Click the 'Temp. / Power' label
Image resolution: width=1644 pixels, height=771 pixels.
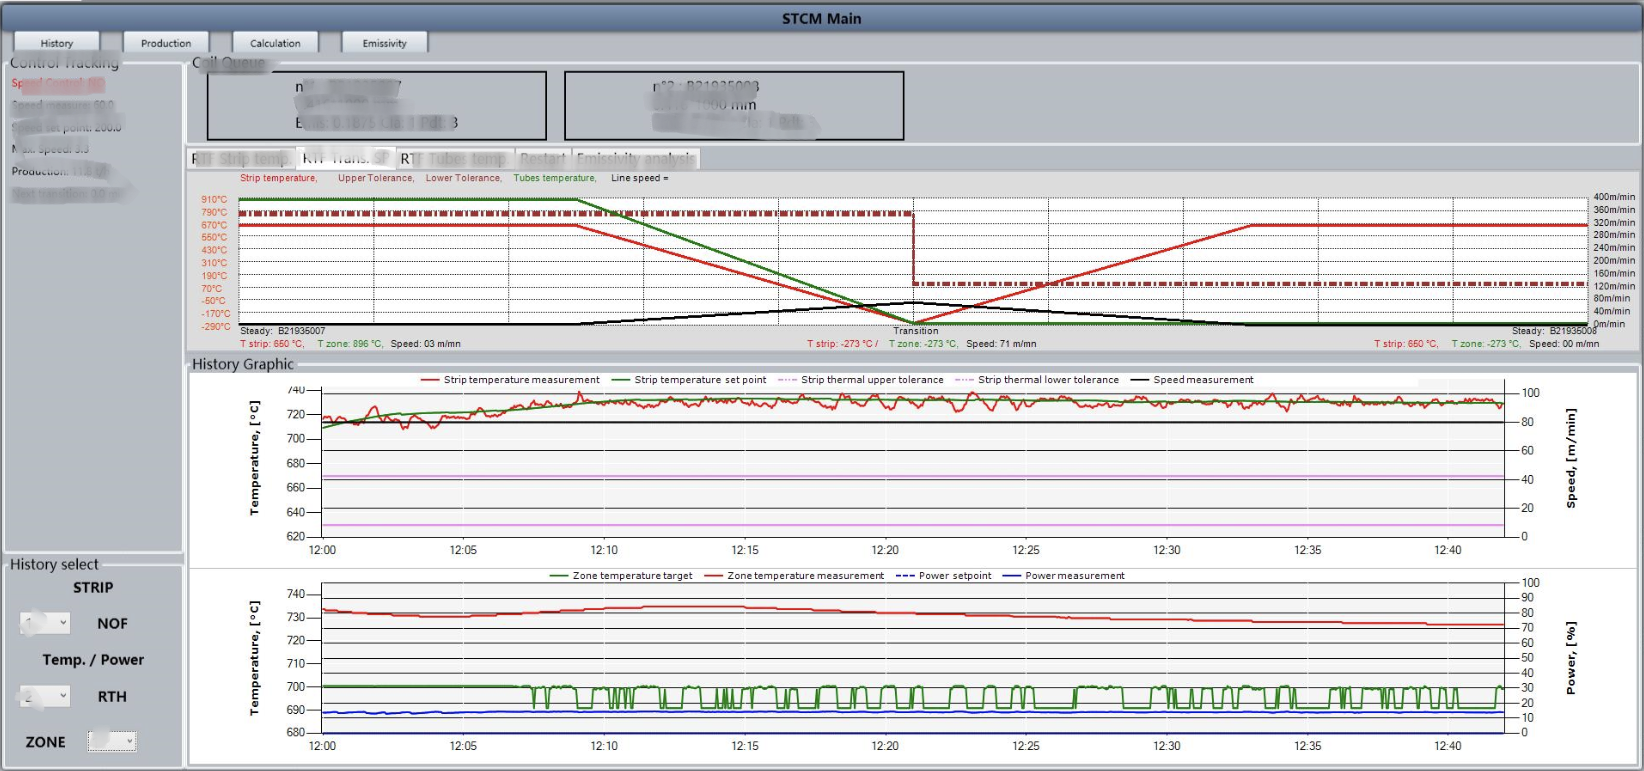(93, 660)
